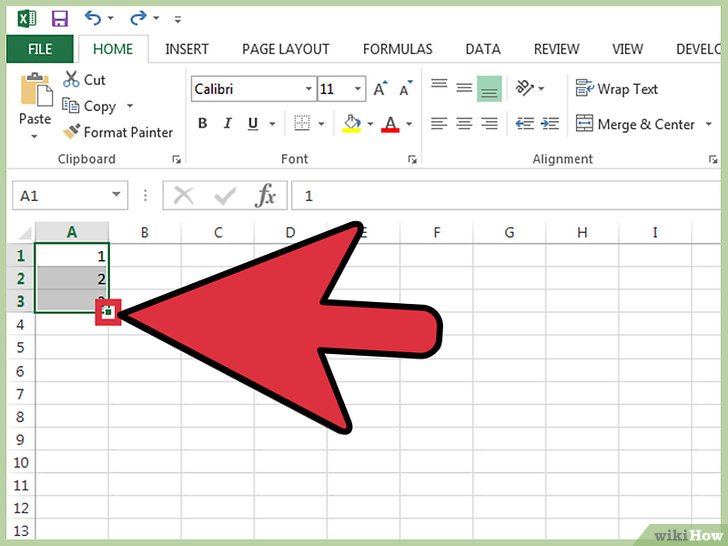The height and width of the screenshot is (546, 728).
Task: Enable Wrap Text
Action: pyautogui.click(x=617, y=88)
